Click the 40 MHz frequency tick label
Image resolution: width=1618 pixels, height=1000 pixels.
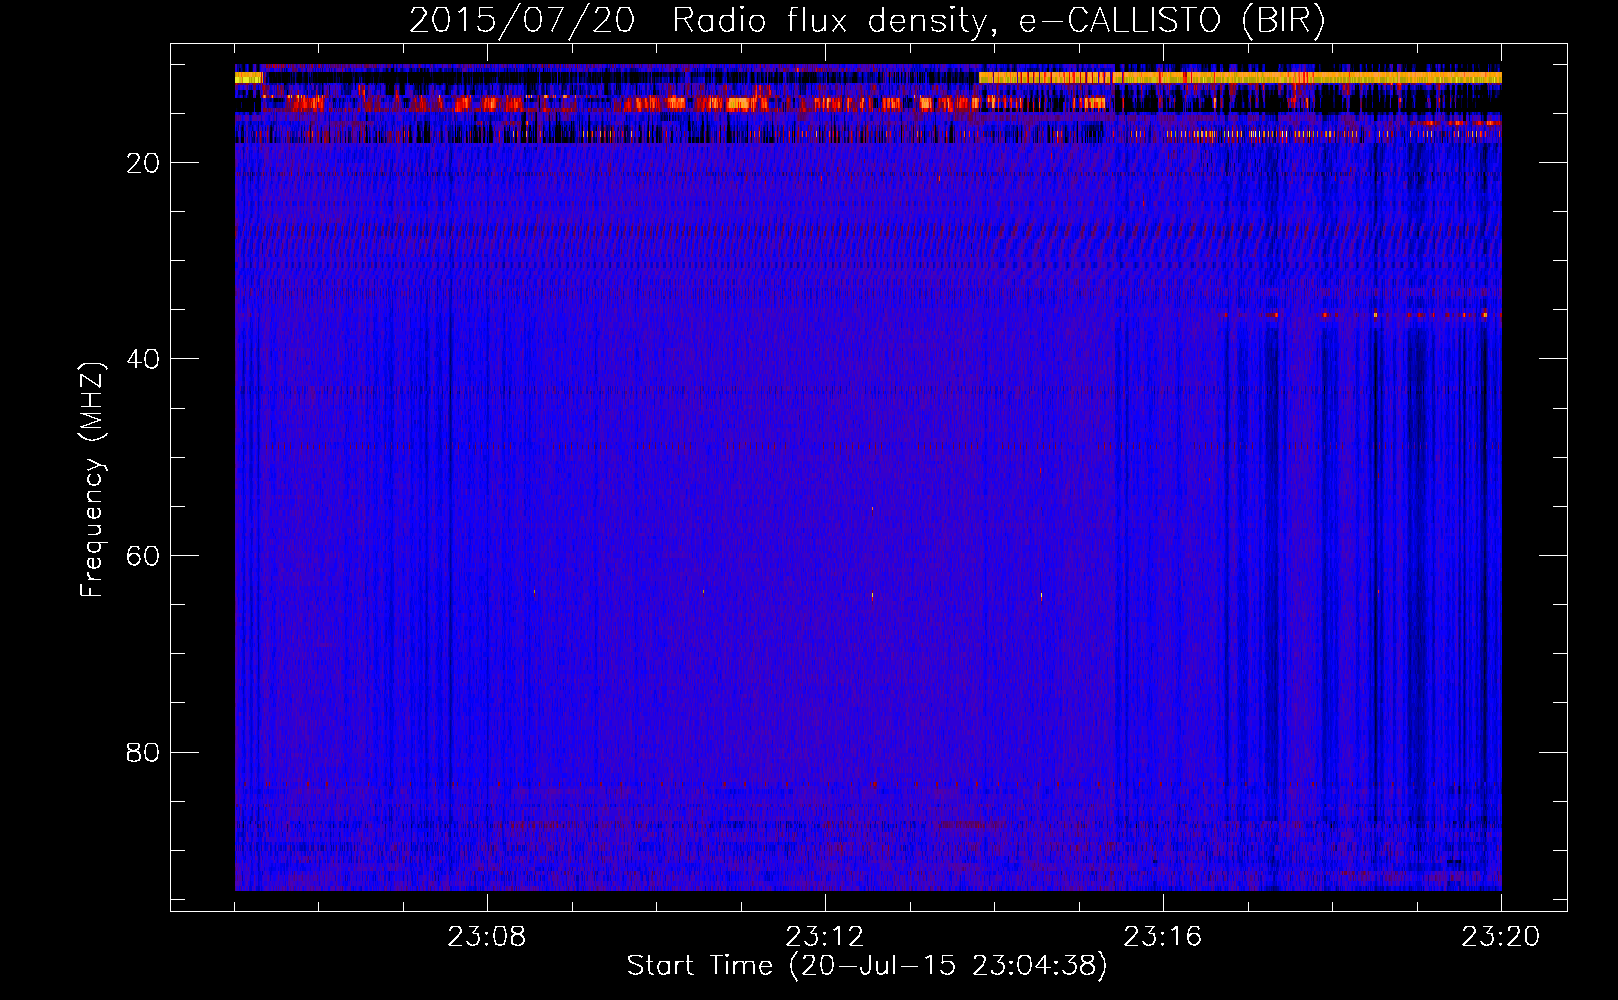143,359
